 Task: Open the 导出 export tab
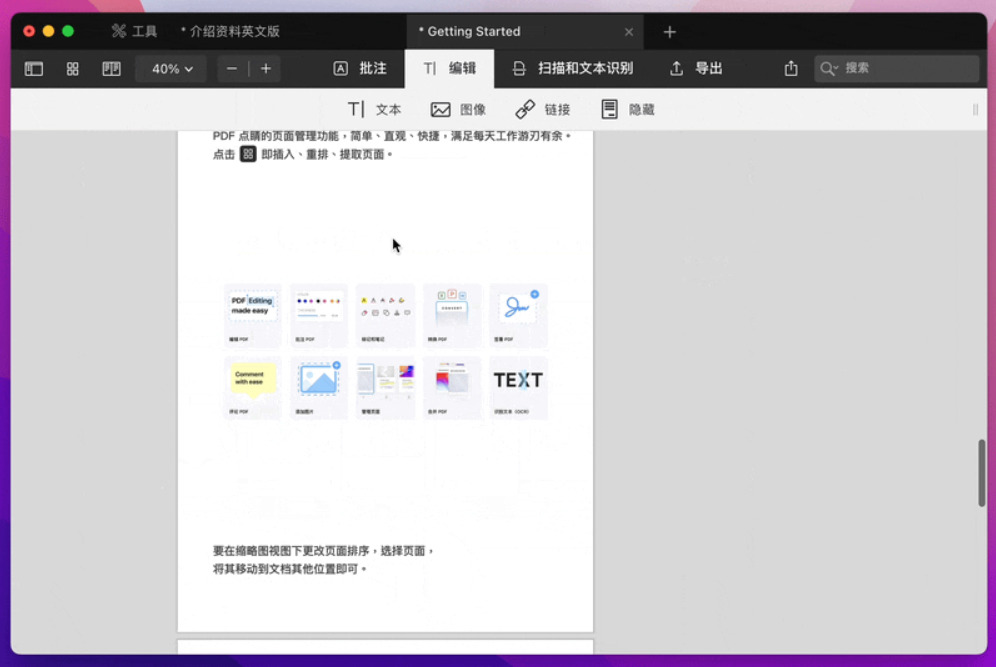[x=696, y=69]
